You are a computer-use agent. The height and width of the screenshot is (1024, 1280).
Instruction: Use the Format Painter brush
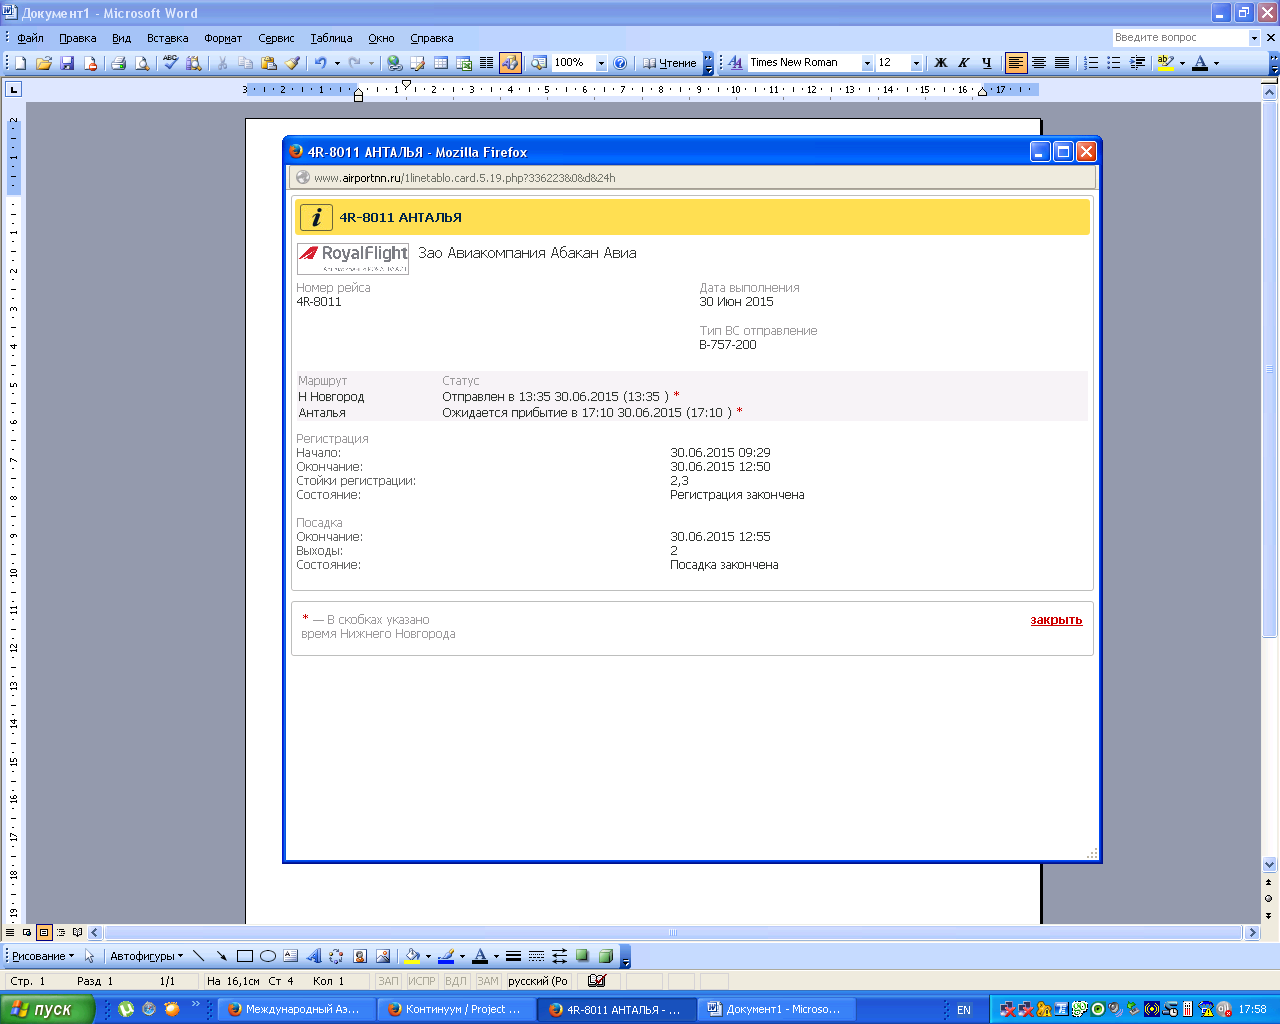pyautogui.click(x=292, y=63)
